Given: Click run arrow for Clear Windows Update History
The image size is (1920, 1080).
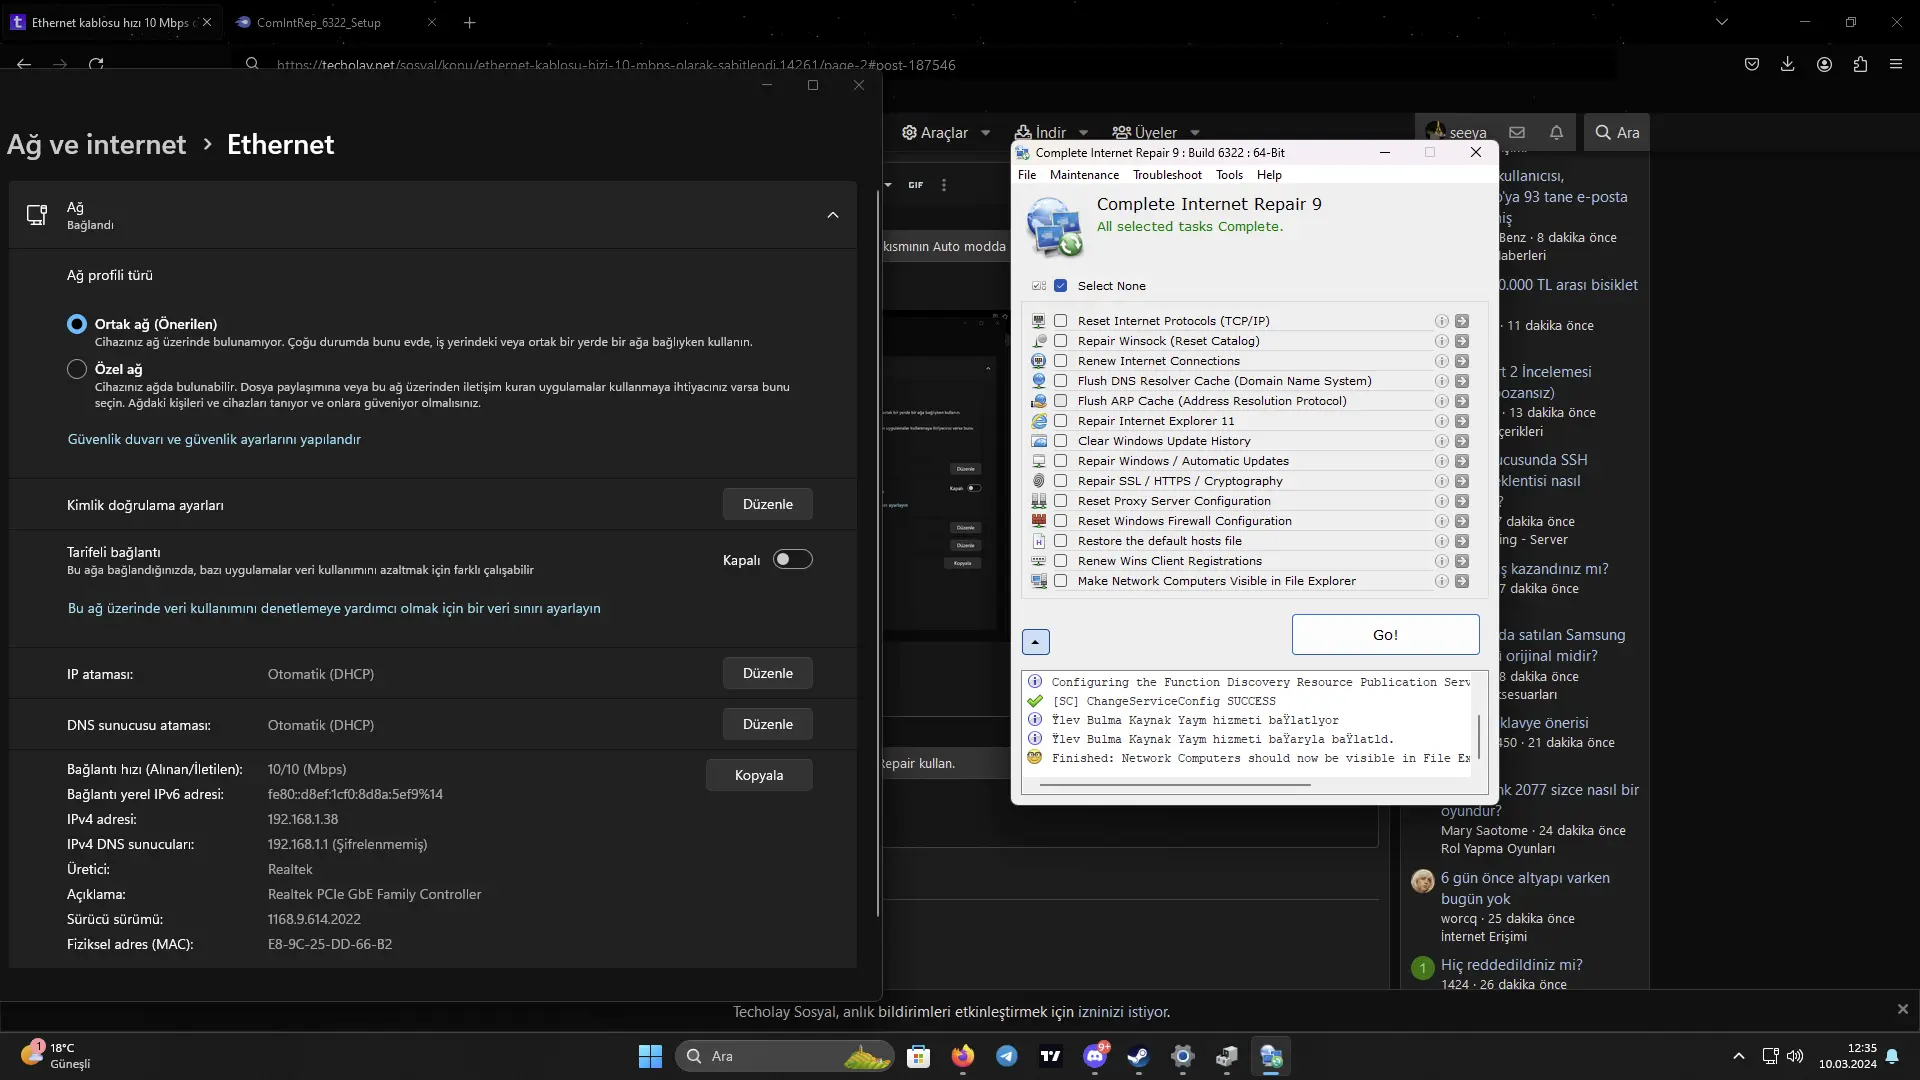Looking at the screenshot, I should tap(1462, 441).
